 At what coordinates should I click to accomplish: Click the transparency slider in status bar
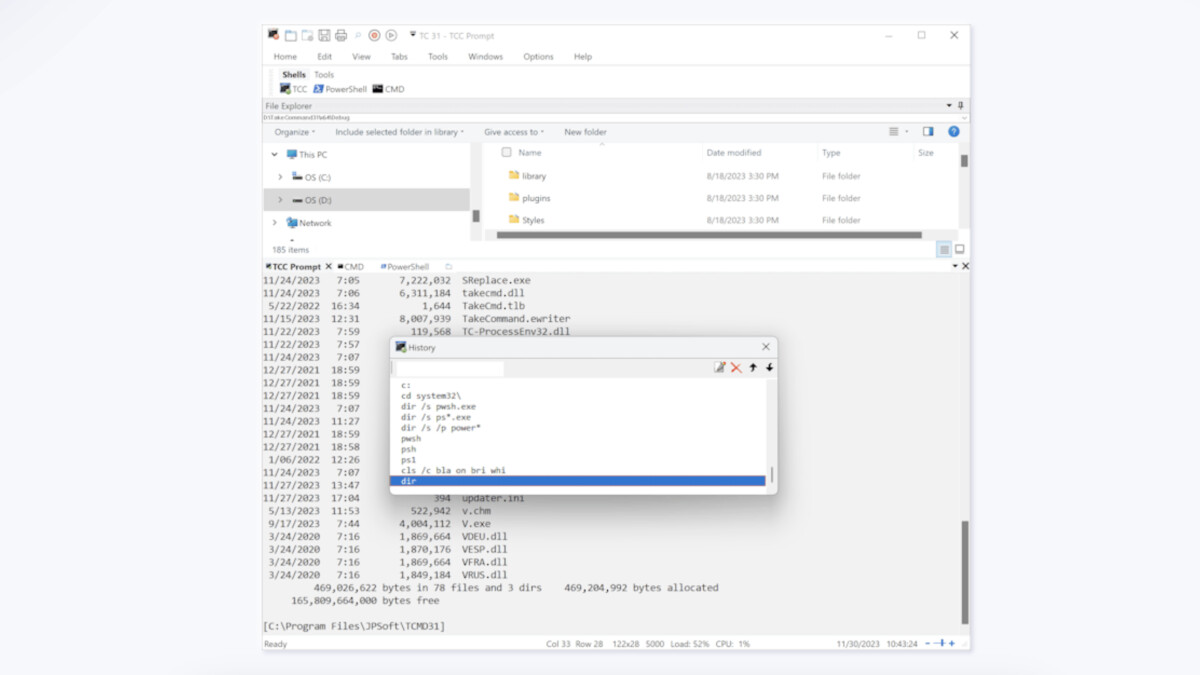pyautogui.click(x=942, y=644)
